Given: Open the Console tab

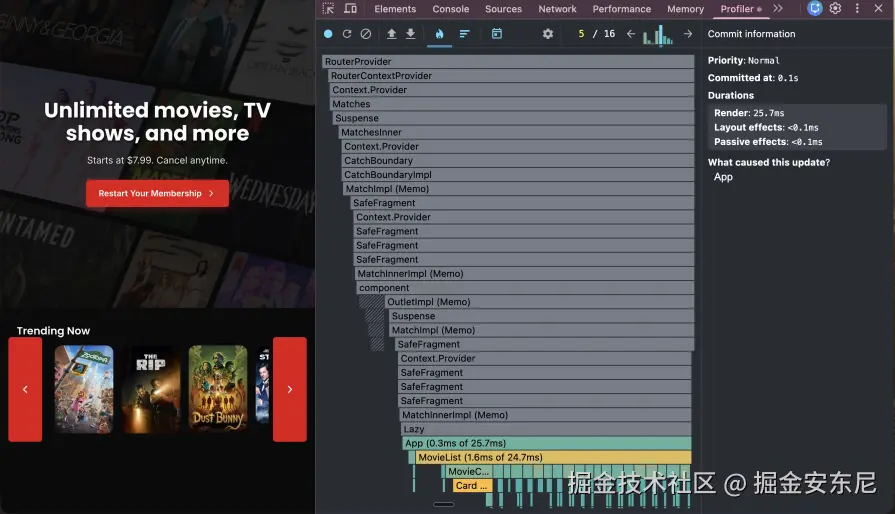Looking at the screenshot, I should (x=450, y=9).
